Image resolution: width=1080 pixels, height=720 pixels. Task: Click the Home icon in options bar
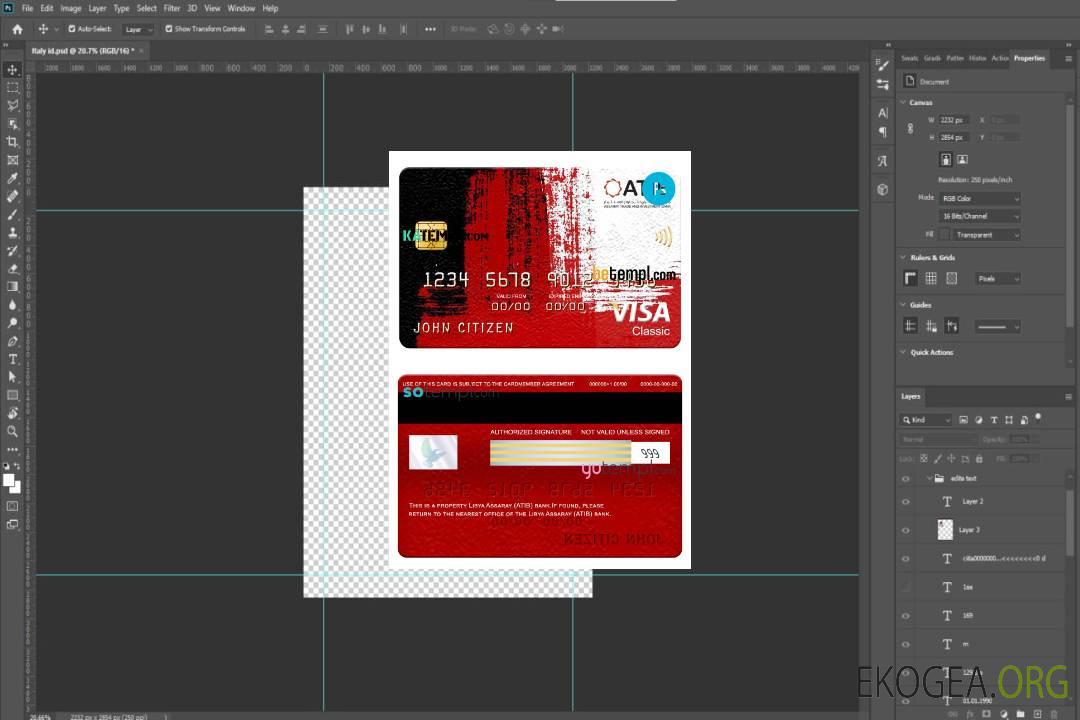[x=17, y=29]
